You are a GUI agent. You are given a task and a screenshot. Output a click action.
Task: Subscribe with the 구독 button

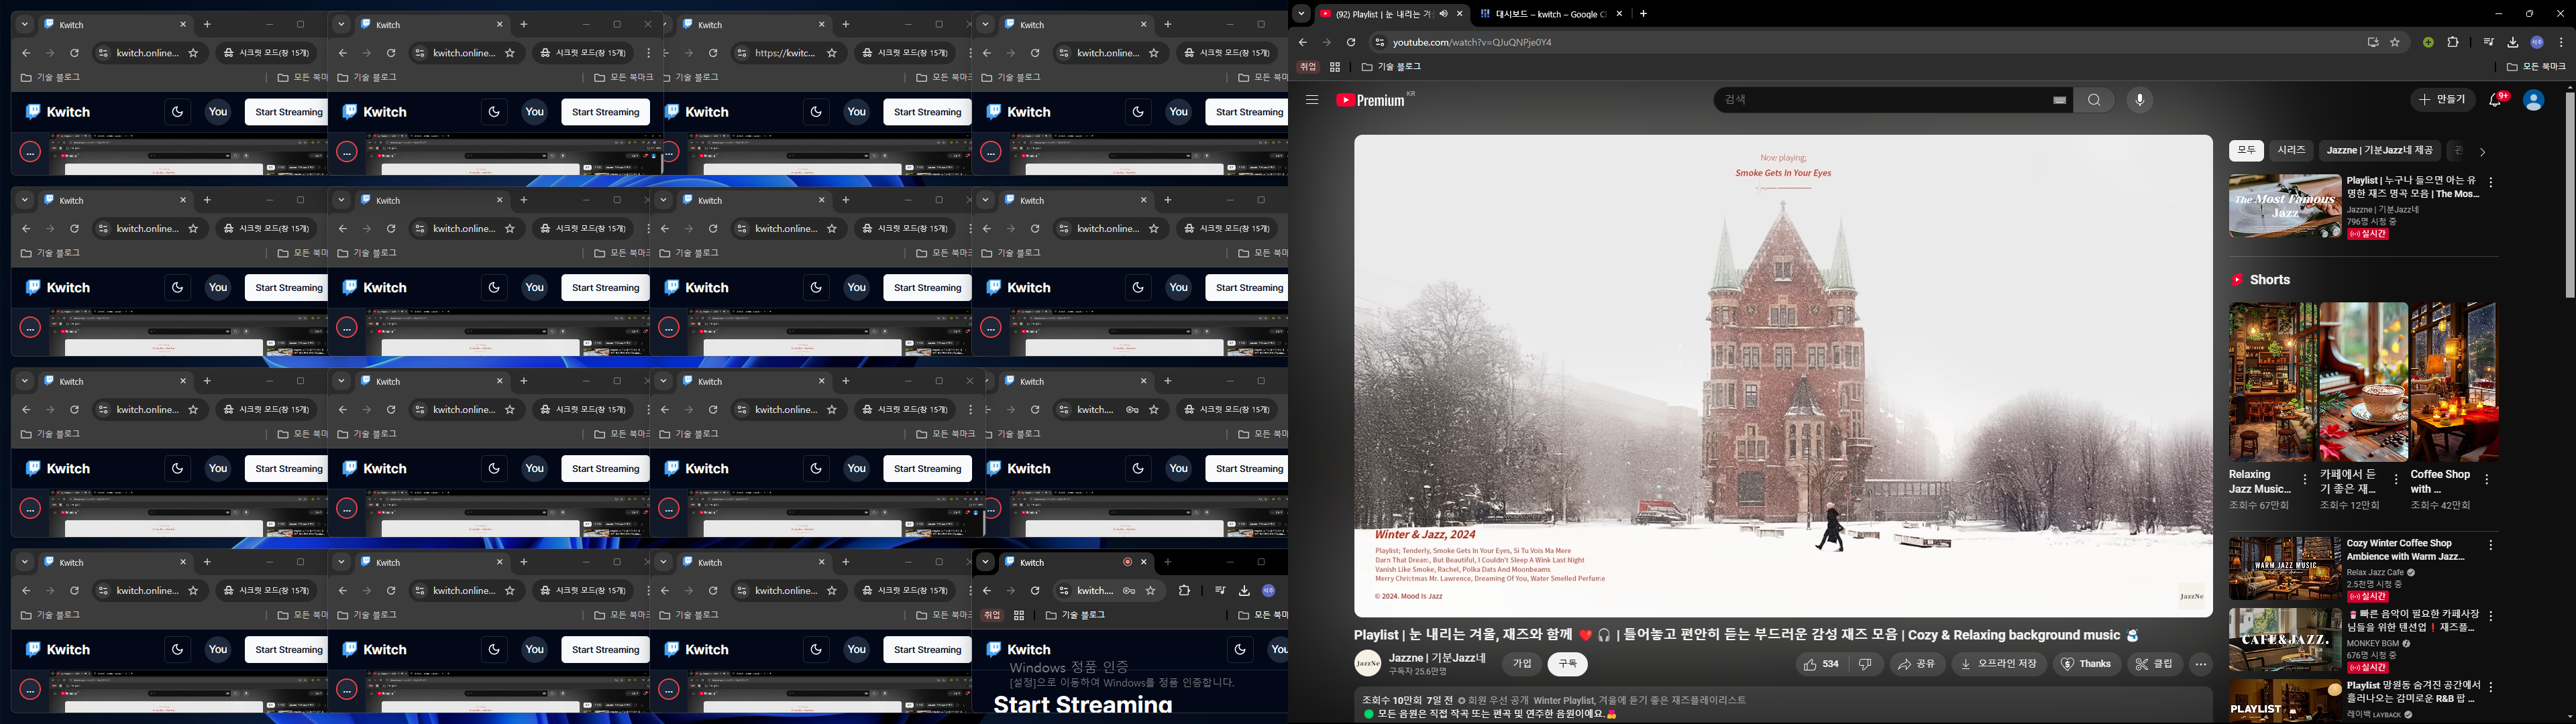point(1567,664)
